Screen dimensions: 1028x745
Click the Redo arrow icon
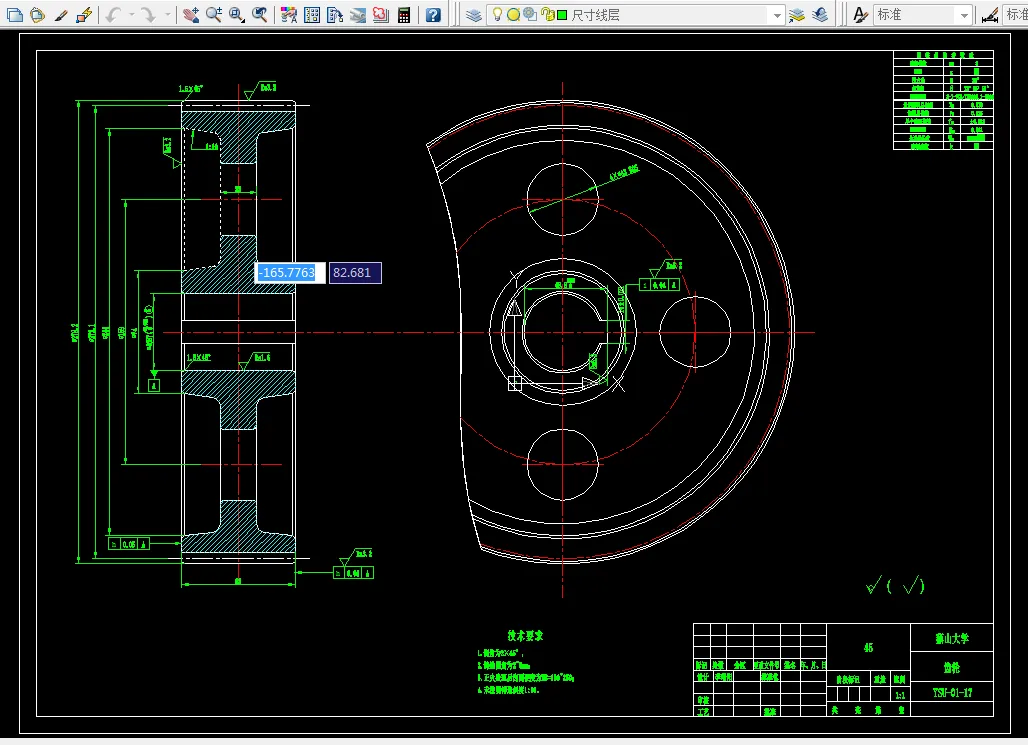pyautogui.click(x=149, y=14)
